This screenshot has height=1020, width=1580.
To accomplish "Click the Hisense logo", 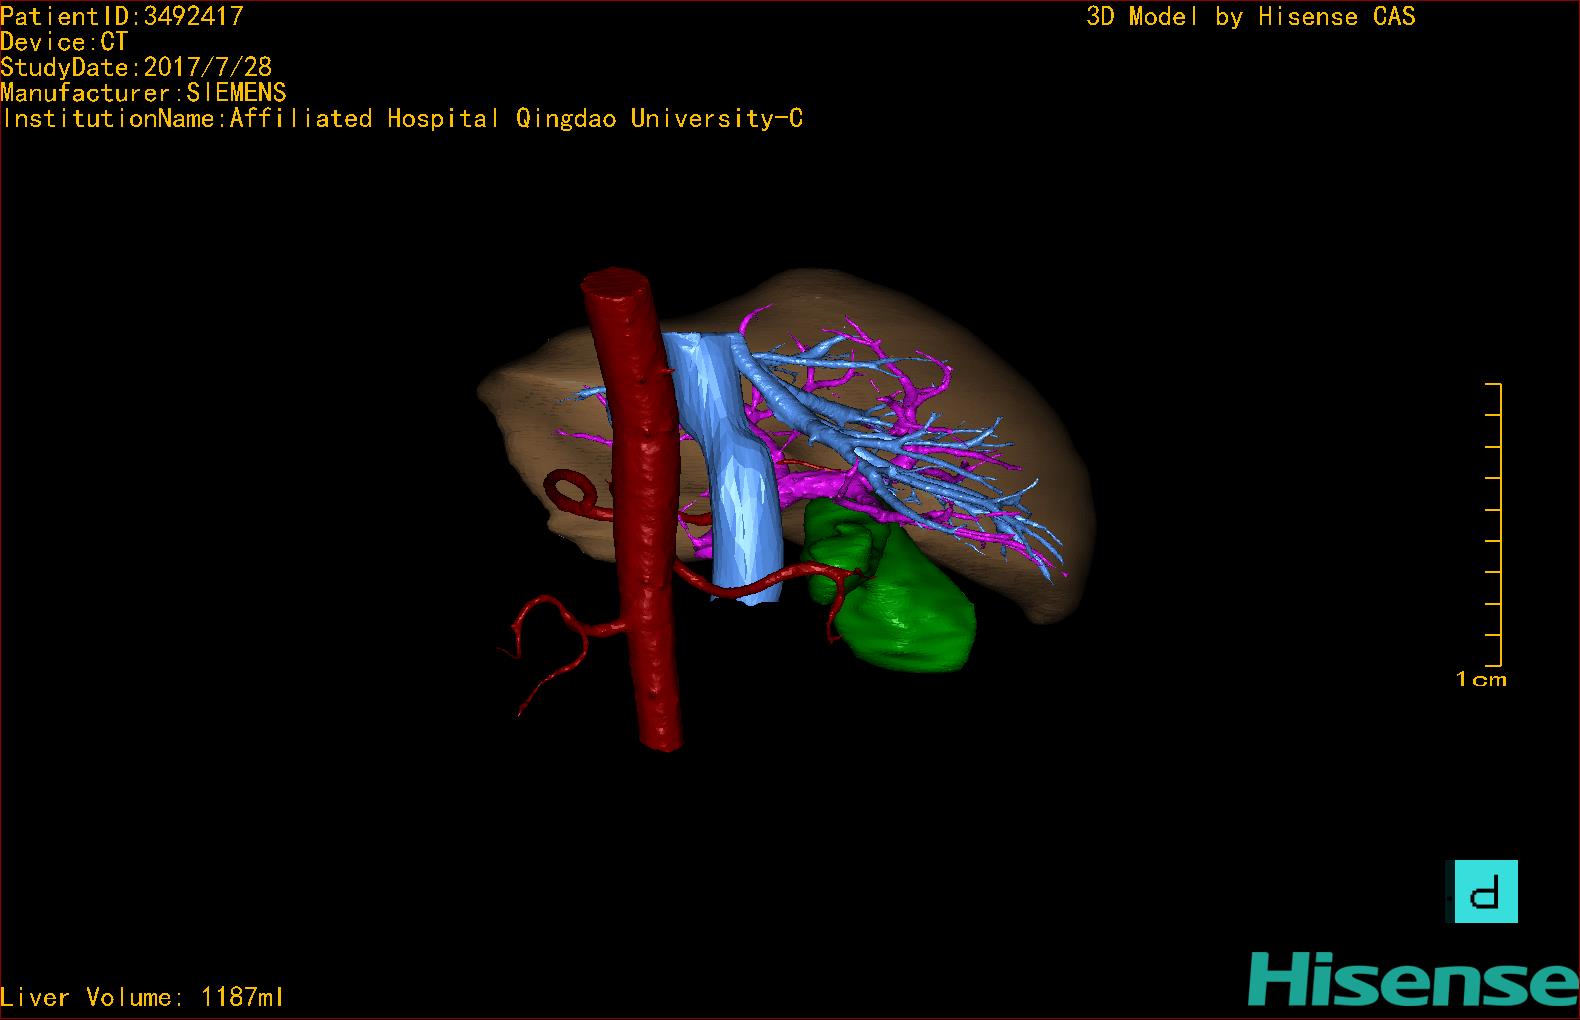I will point(1413,978).
